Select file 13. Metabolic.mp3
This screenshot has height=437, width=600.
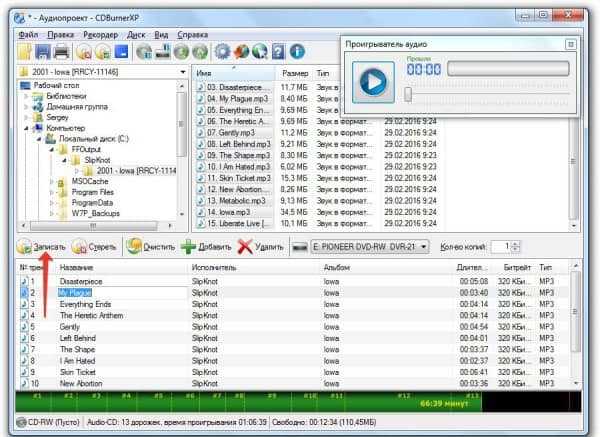(x=236, y=201)
